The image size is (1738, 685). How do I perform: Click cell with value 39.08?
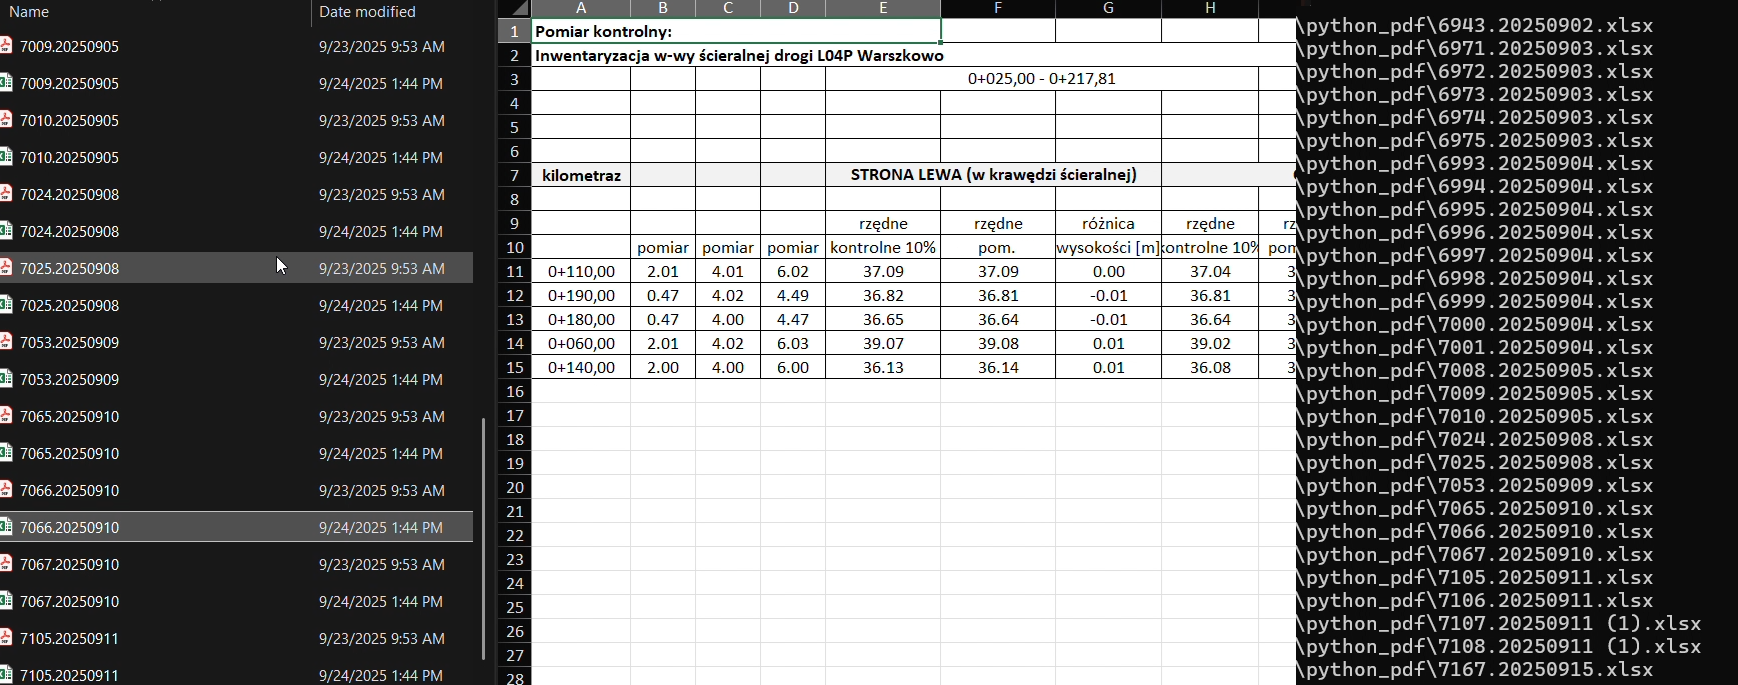pyautogui.click(x=998, y=343)
